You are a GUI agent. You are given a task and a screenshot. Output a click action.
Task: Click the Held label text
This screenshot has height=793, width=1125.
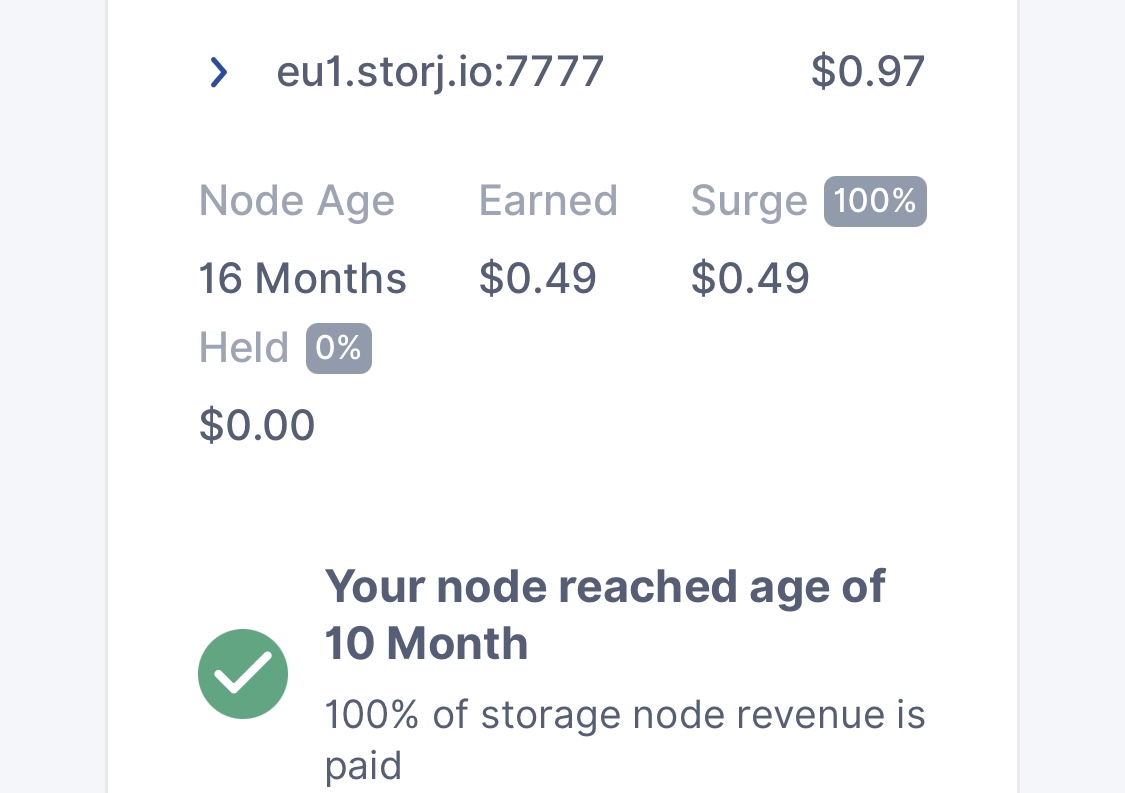[x=243, y=348]
